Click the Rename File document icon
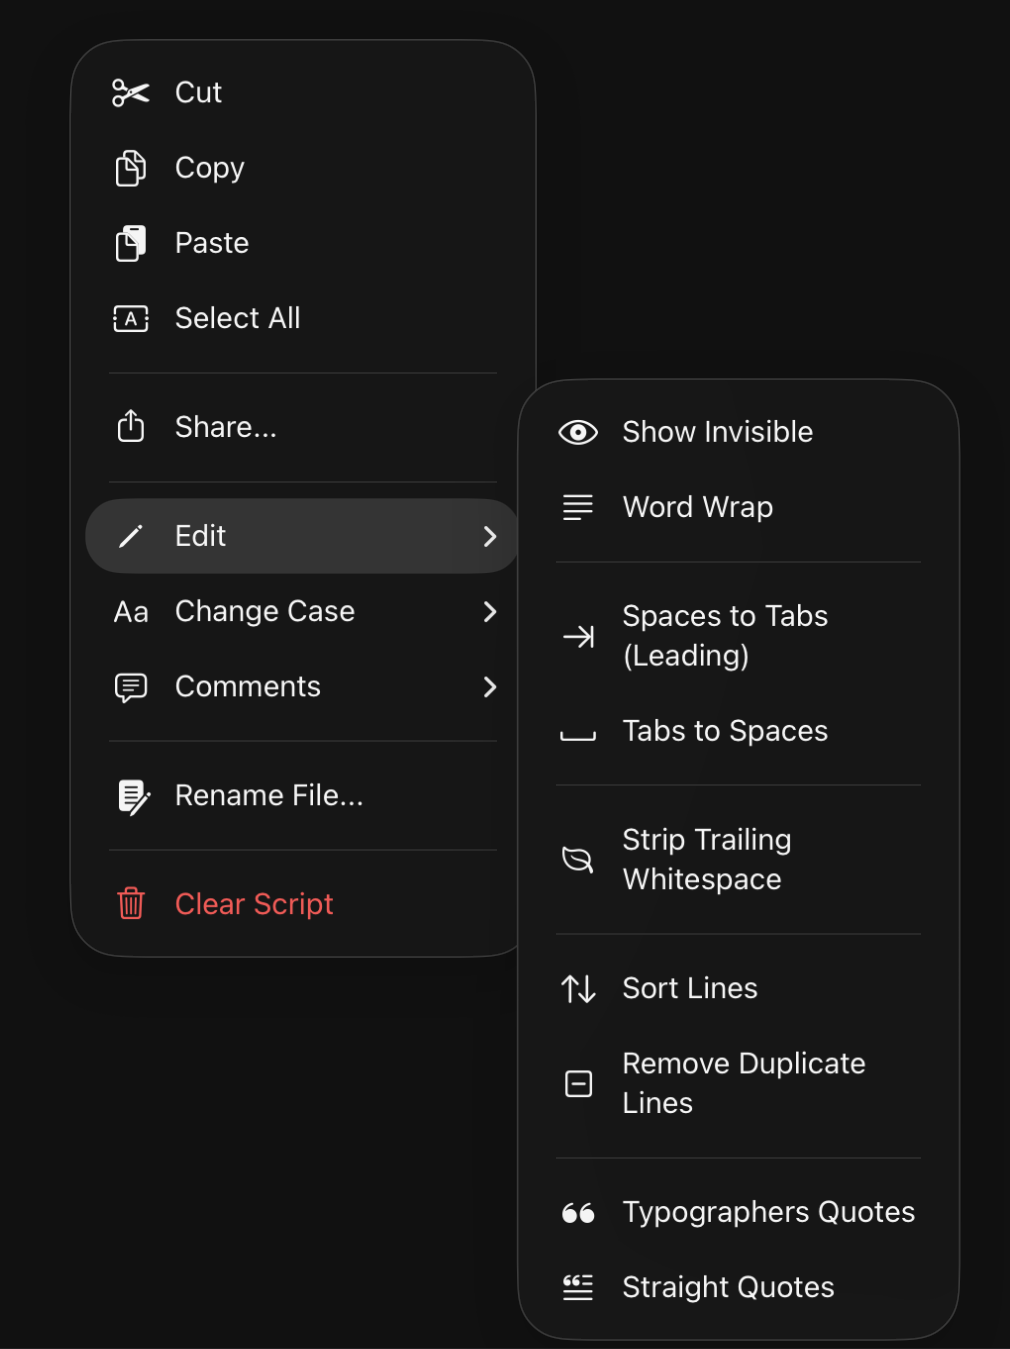 tap(133, 797)
